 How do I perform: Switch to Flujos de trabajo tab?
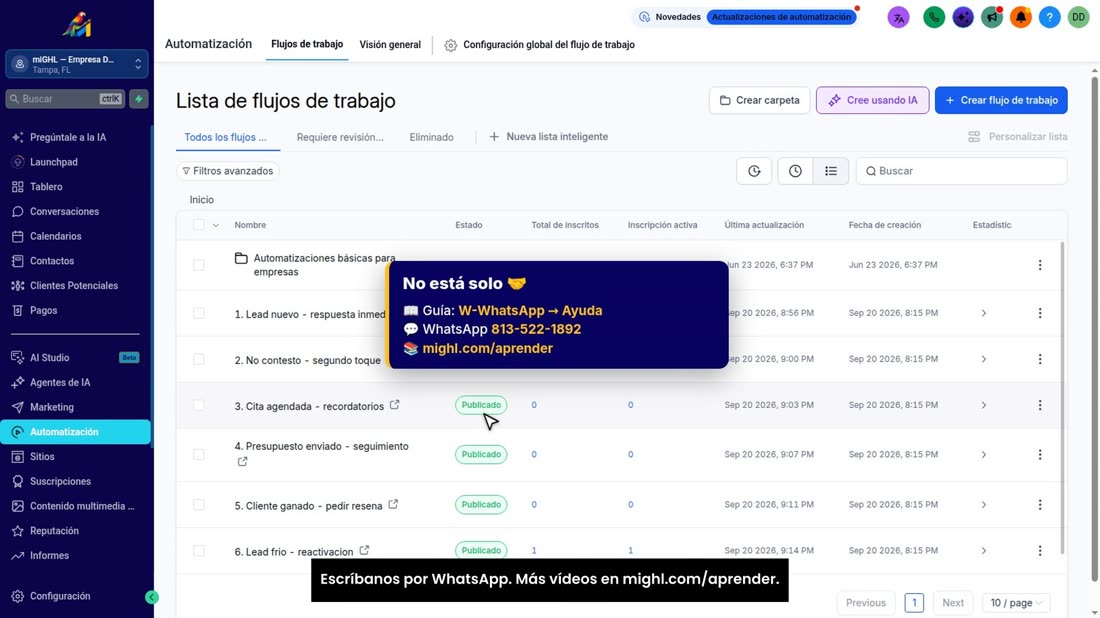pos(307,44)
